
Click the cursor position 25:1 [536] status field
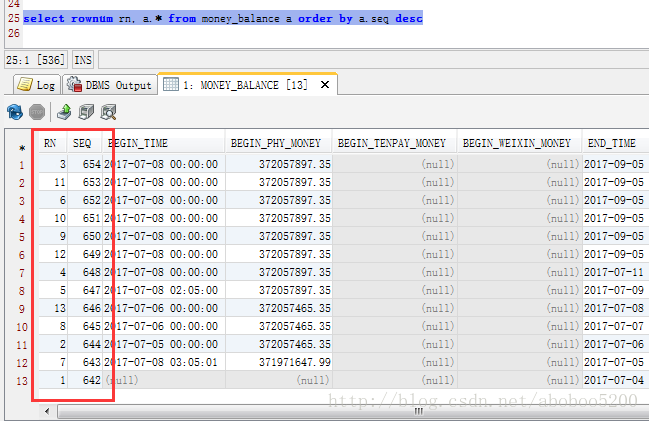[x=36, y=60]
